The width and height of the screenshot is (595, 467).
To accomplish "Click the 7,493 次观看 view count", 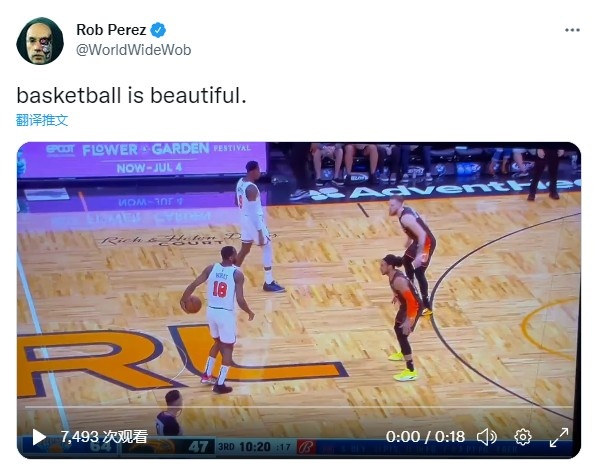I will point(104,437).
